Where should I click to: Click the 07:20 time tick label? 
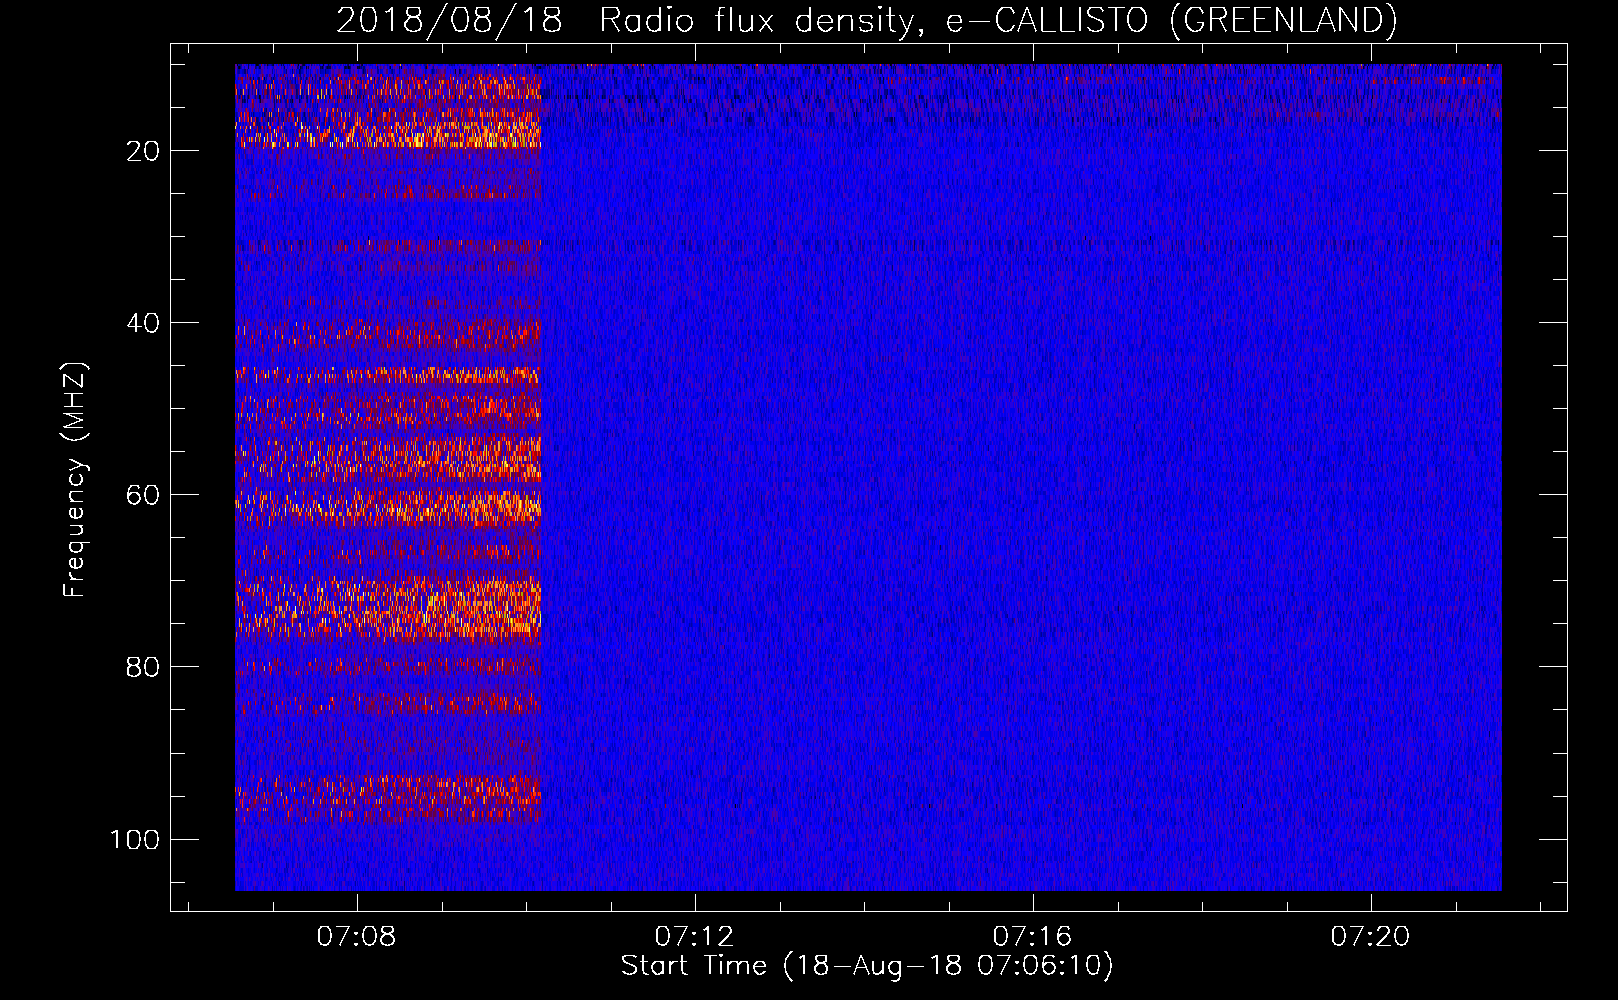pyautogui.click(x=1370, y=937)
